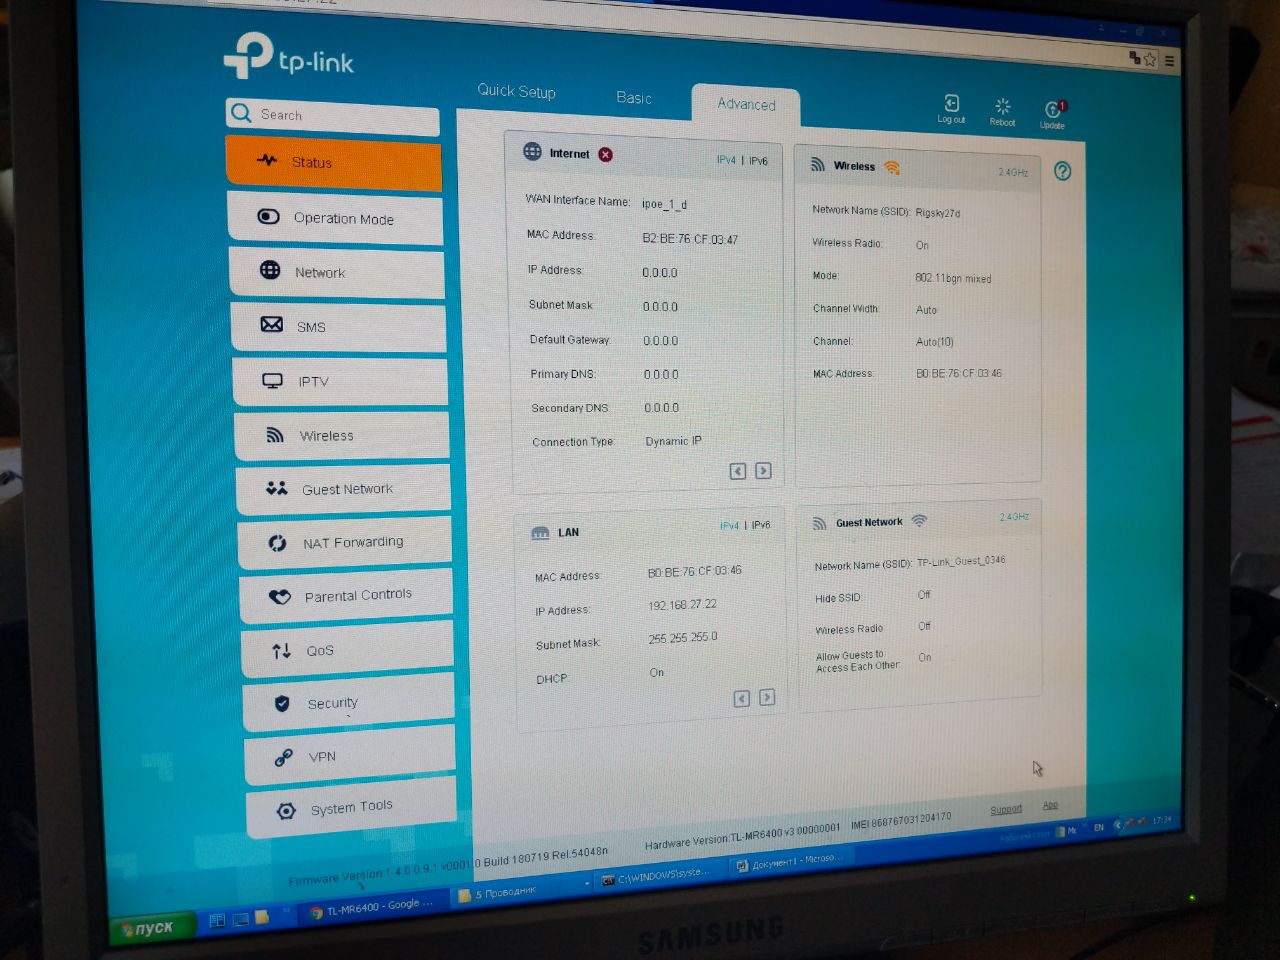Open help via question mark icon

[x=1062, y=171]
